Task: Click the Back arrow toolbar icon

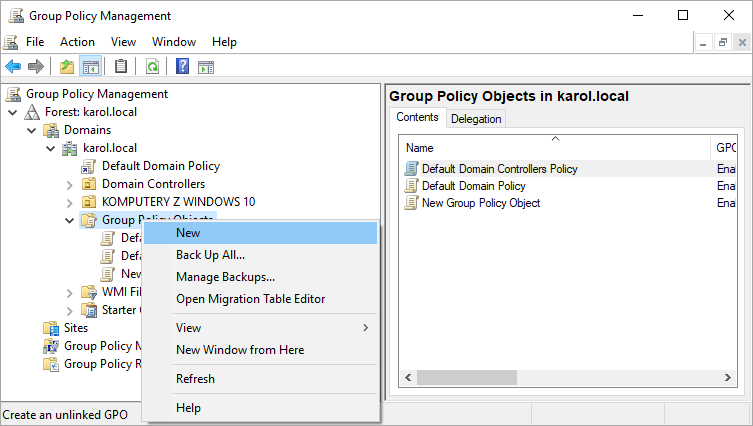Action: point(13,67)
